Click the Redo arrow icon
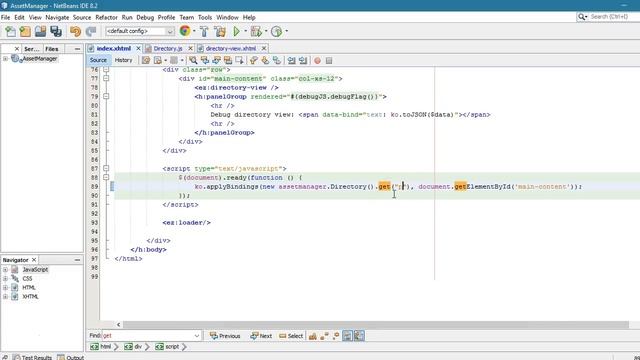Screen dimensions: 640x360 pyautogui.click(x=91, y=31)
